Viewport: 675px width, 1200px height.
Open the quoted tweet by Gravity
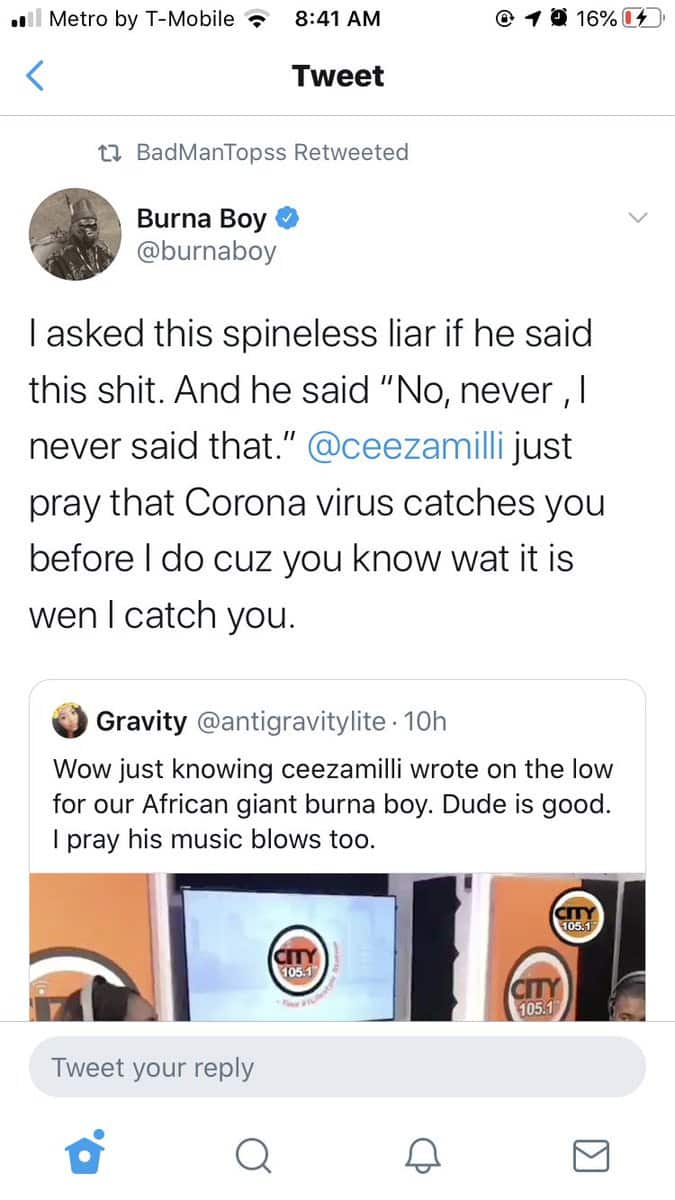click(x=337, y=800)
